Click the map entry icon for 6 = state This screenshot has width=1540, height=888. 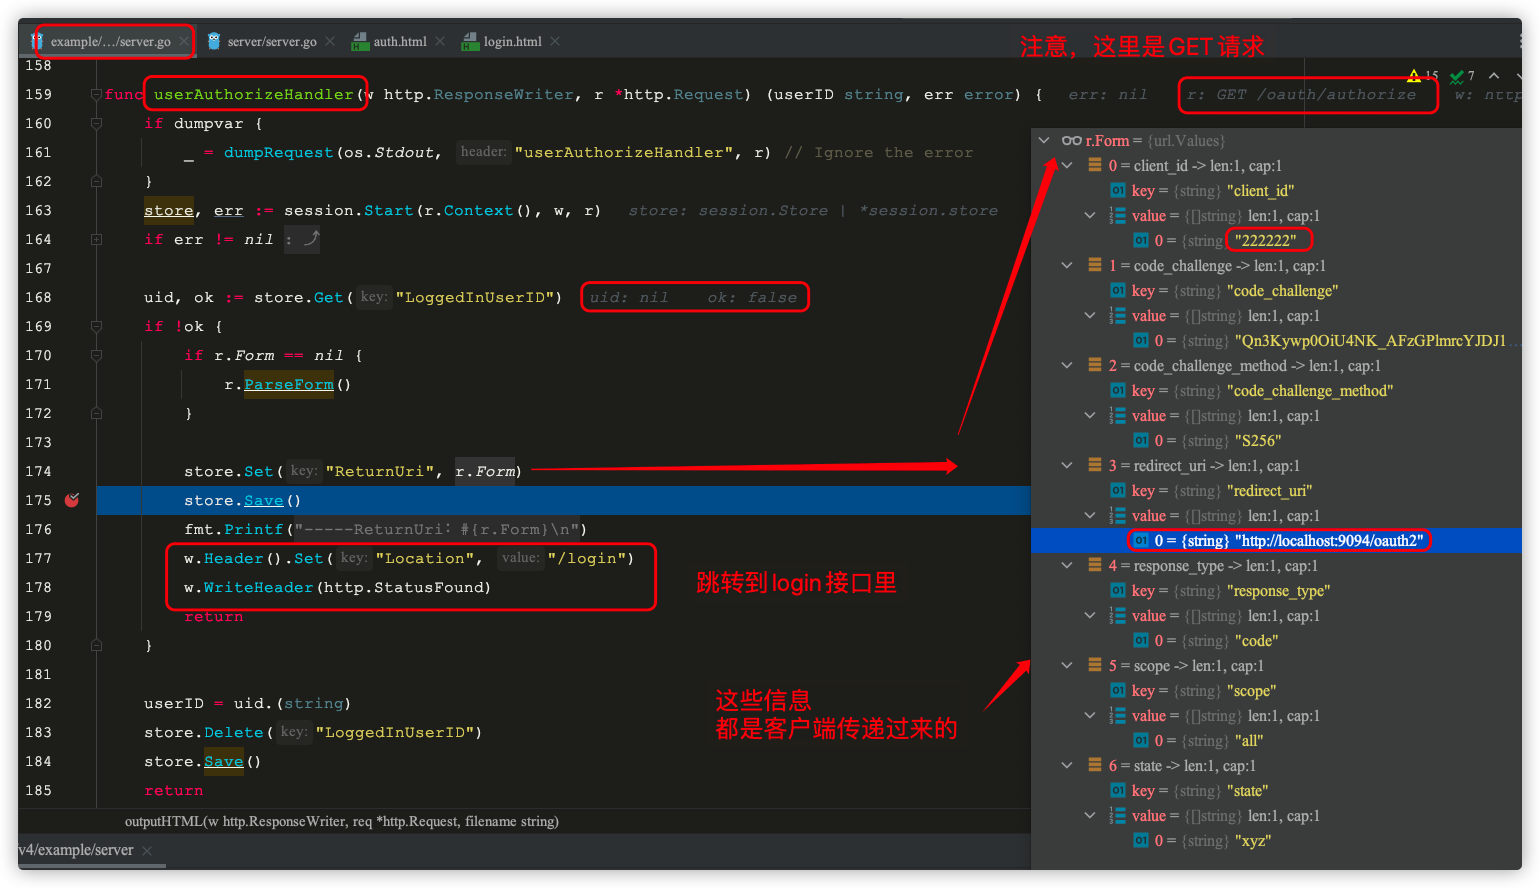click(1095, 766)
